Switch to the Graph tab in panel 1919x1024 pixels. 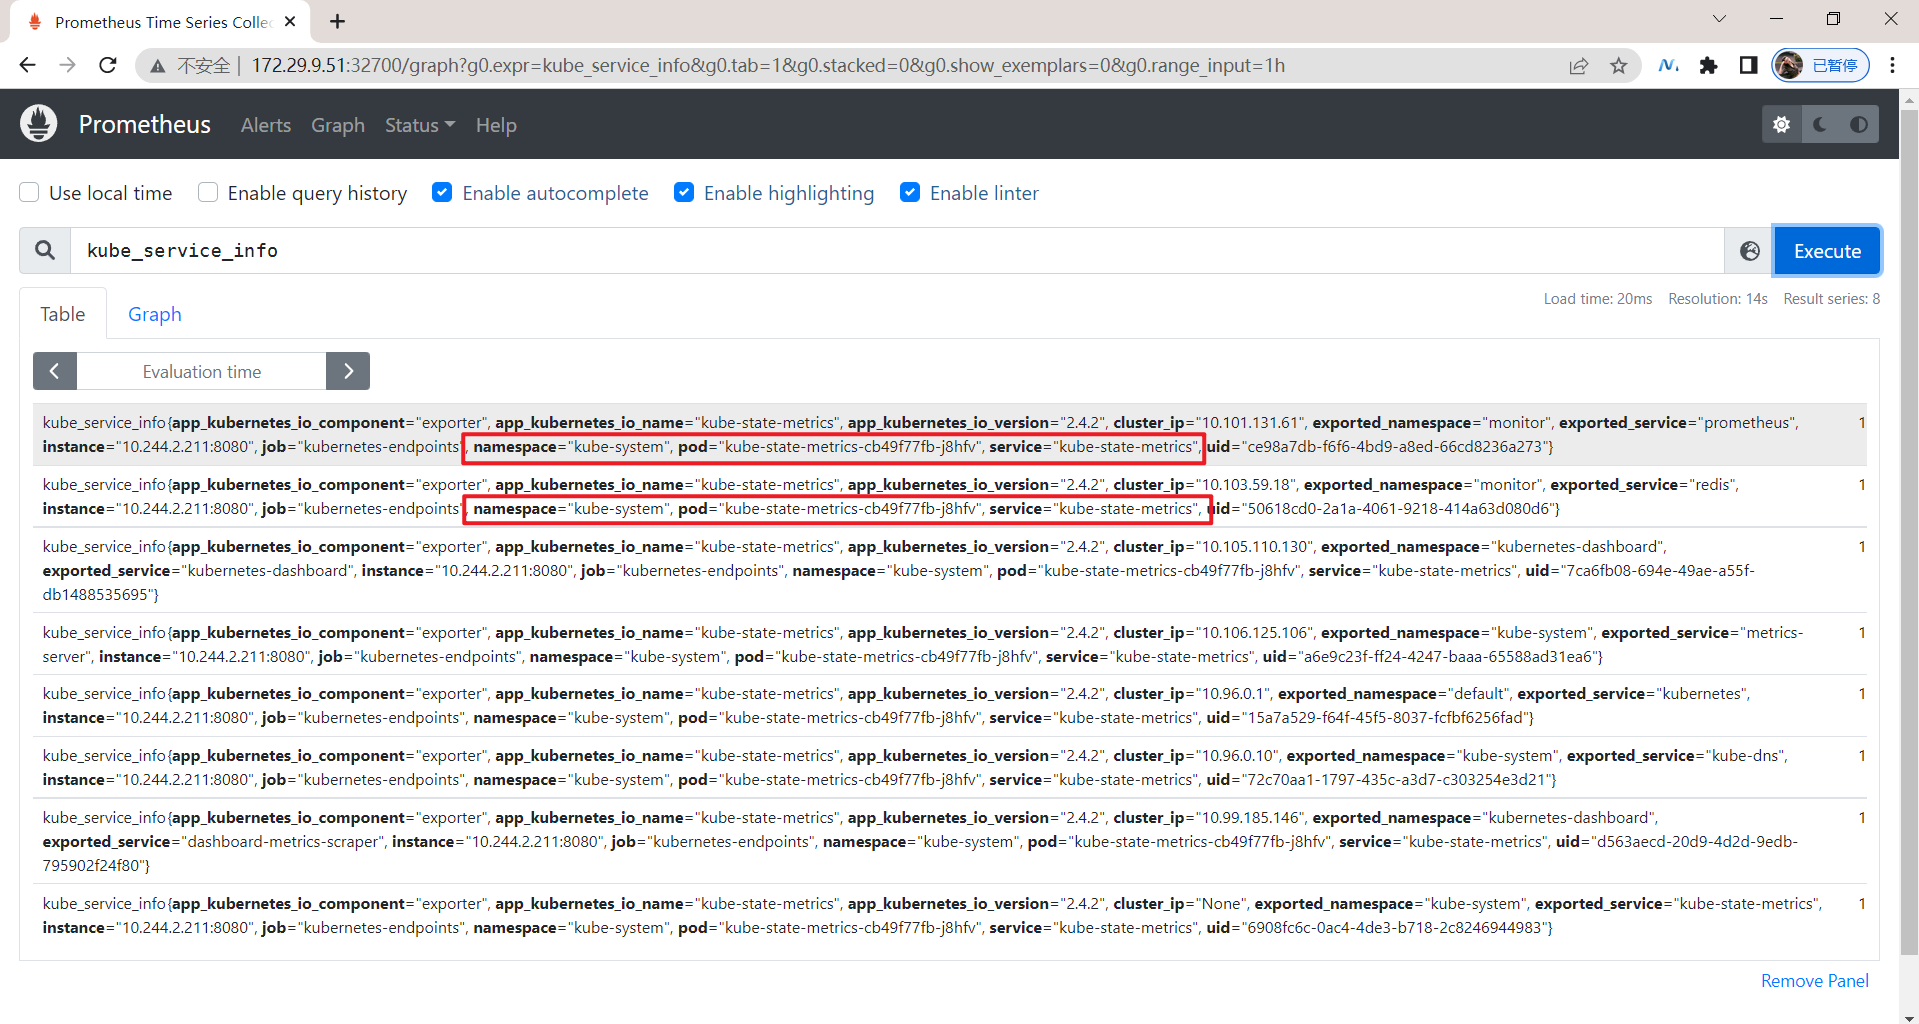click(155, 314)
